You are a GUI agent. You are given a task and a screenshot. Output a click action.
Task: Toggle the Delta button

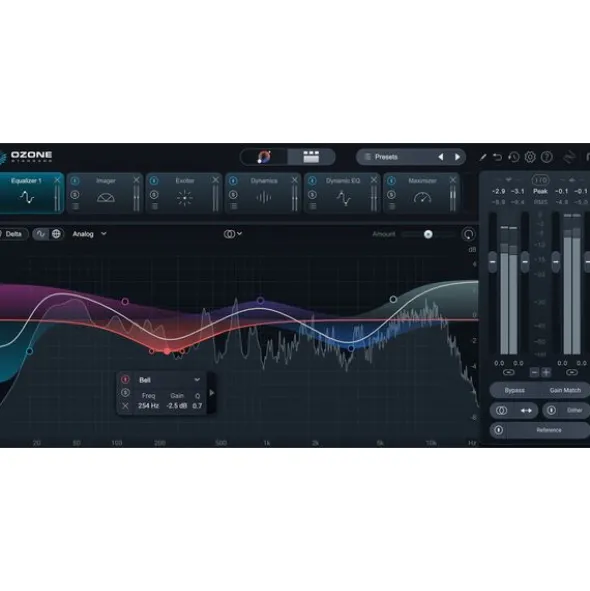13,234
